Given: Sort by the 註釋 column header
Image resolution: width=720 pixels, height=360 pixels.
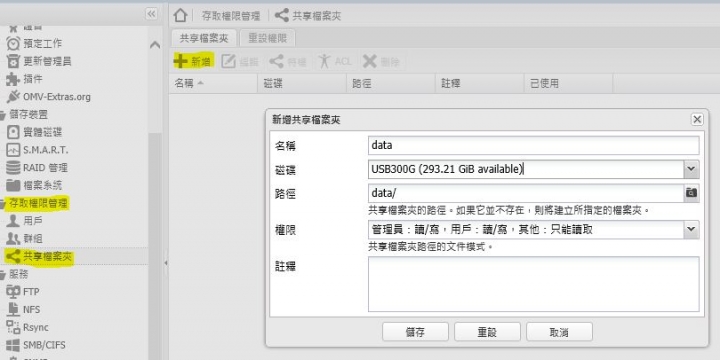Looking at the screenshot, I should coord(480,84).
